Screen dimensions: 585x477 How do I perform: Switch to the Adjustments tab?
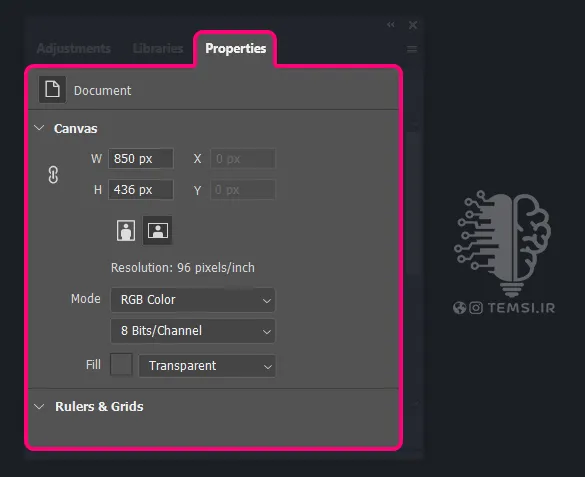coord(73,48)
